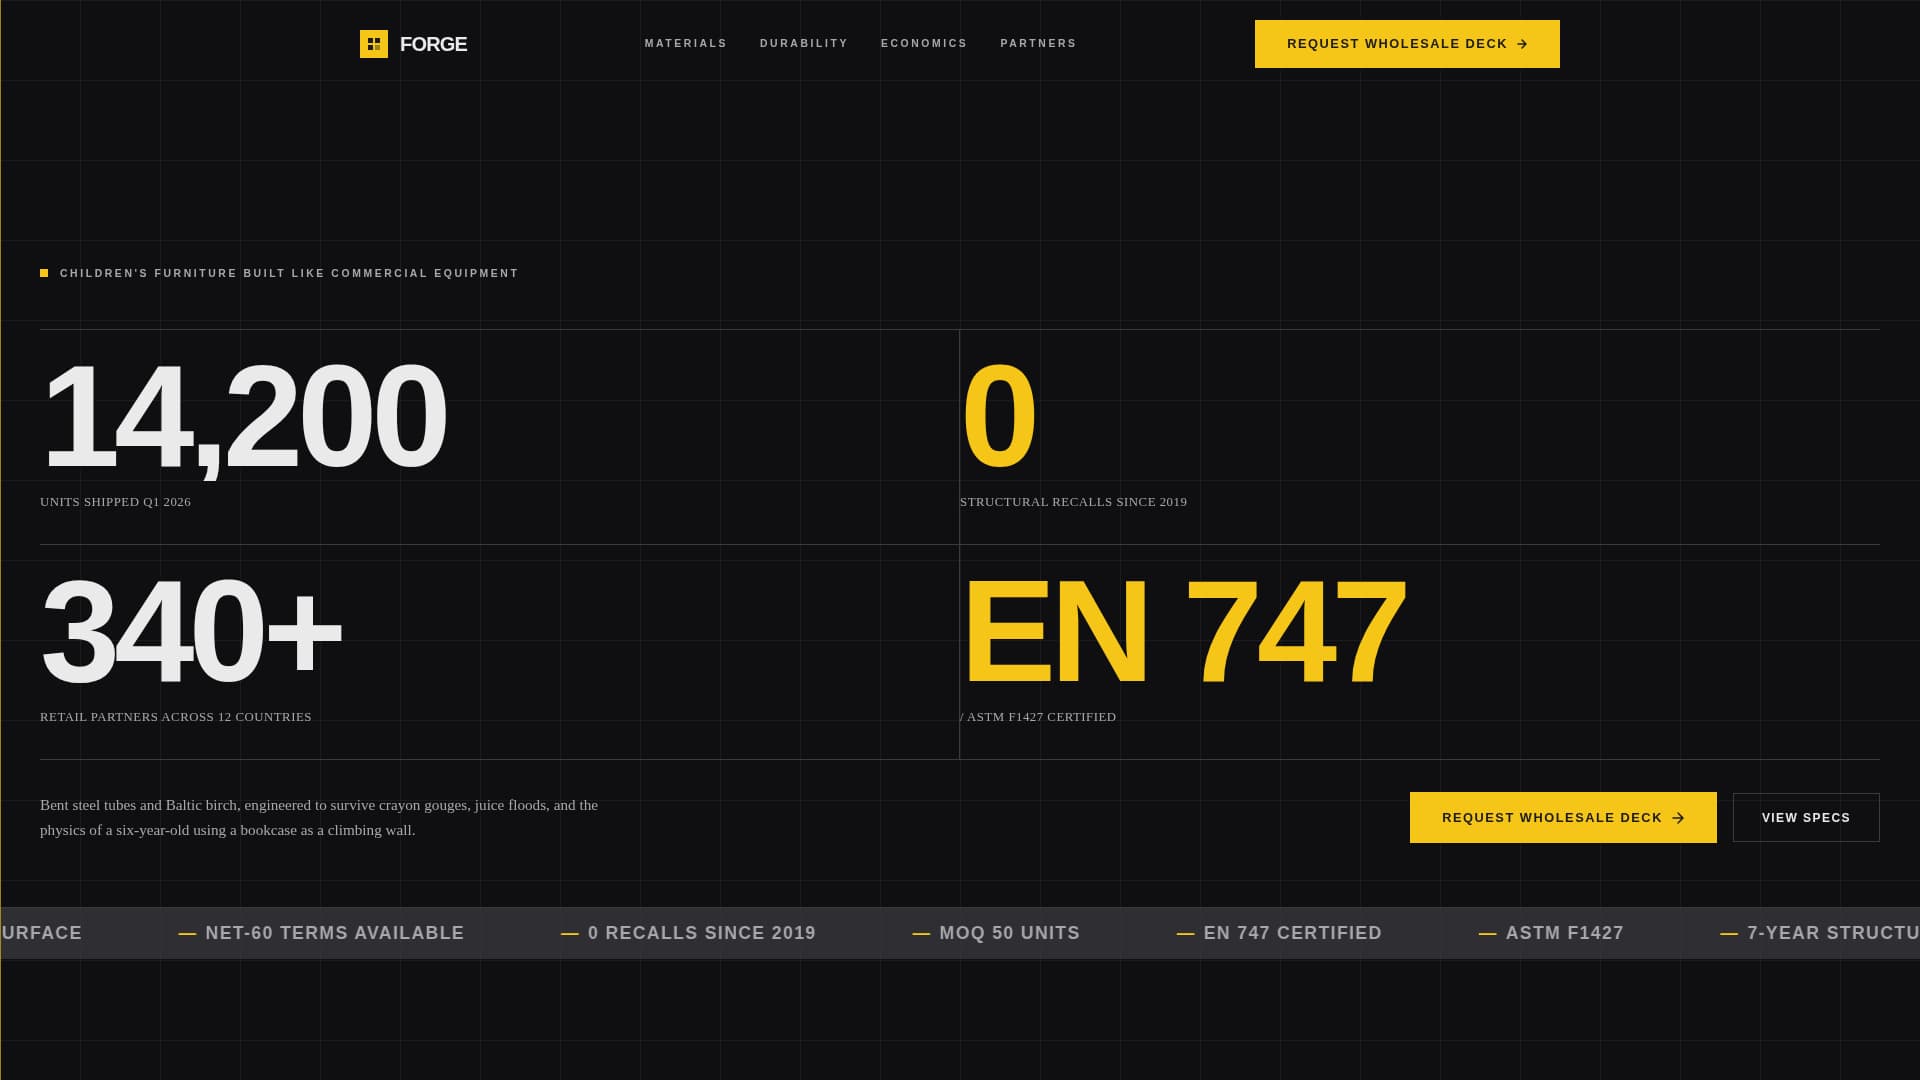Click the 340+ retail partners stat
The height and width of the screenshot is (1080, 1920).
coord(192,630)
